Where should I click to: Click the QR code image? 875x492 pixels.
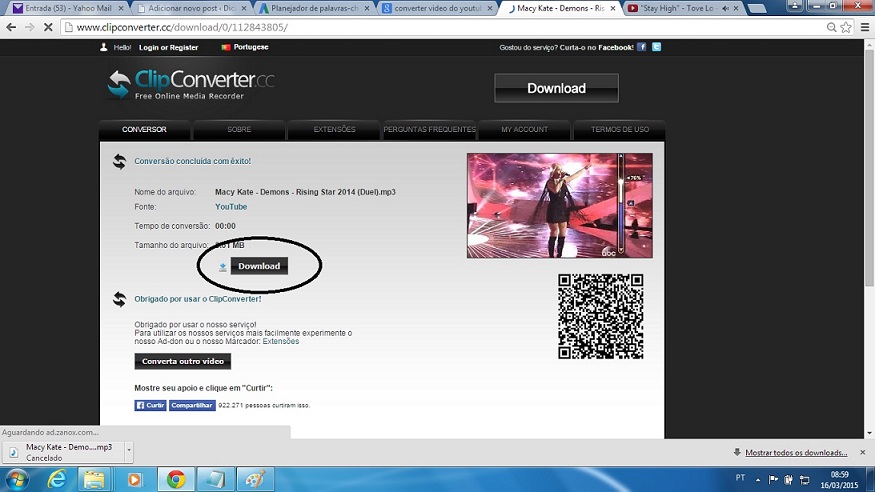600,316
